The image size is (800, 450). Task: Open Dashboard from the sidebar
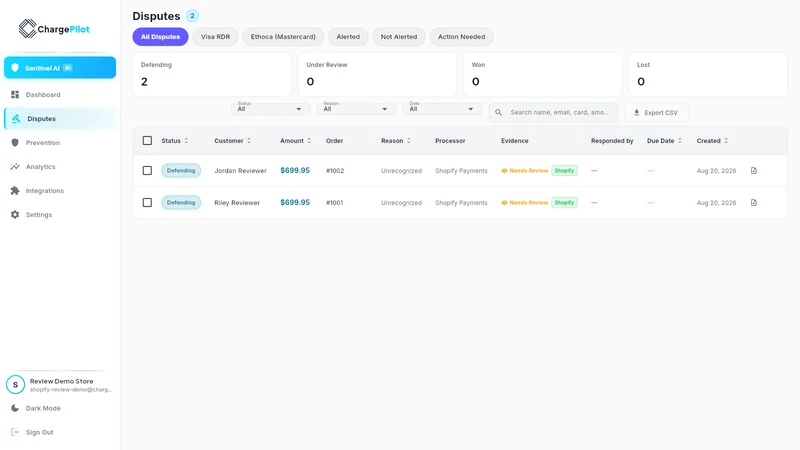pyautogui.click(x=60, y=94)
